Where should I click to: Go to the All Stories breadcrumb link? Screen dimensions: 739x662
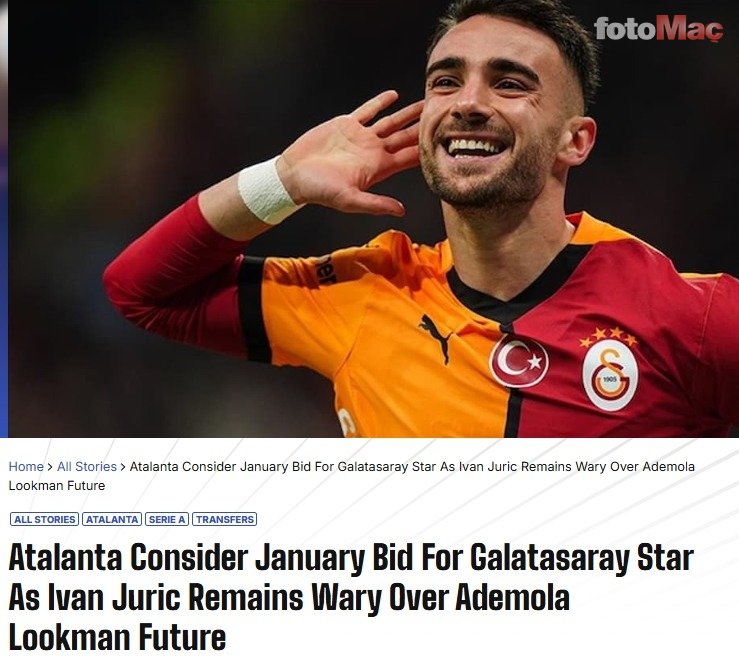[87, 466]
